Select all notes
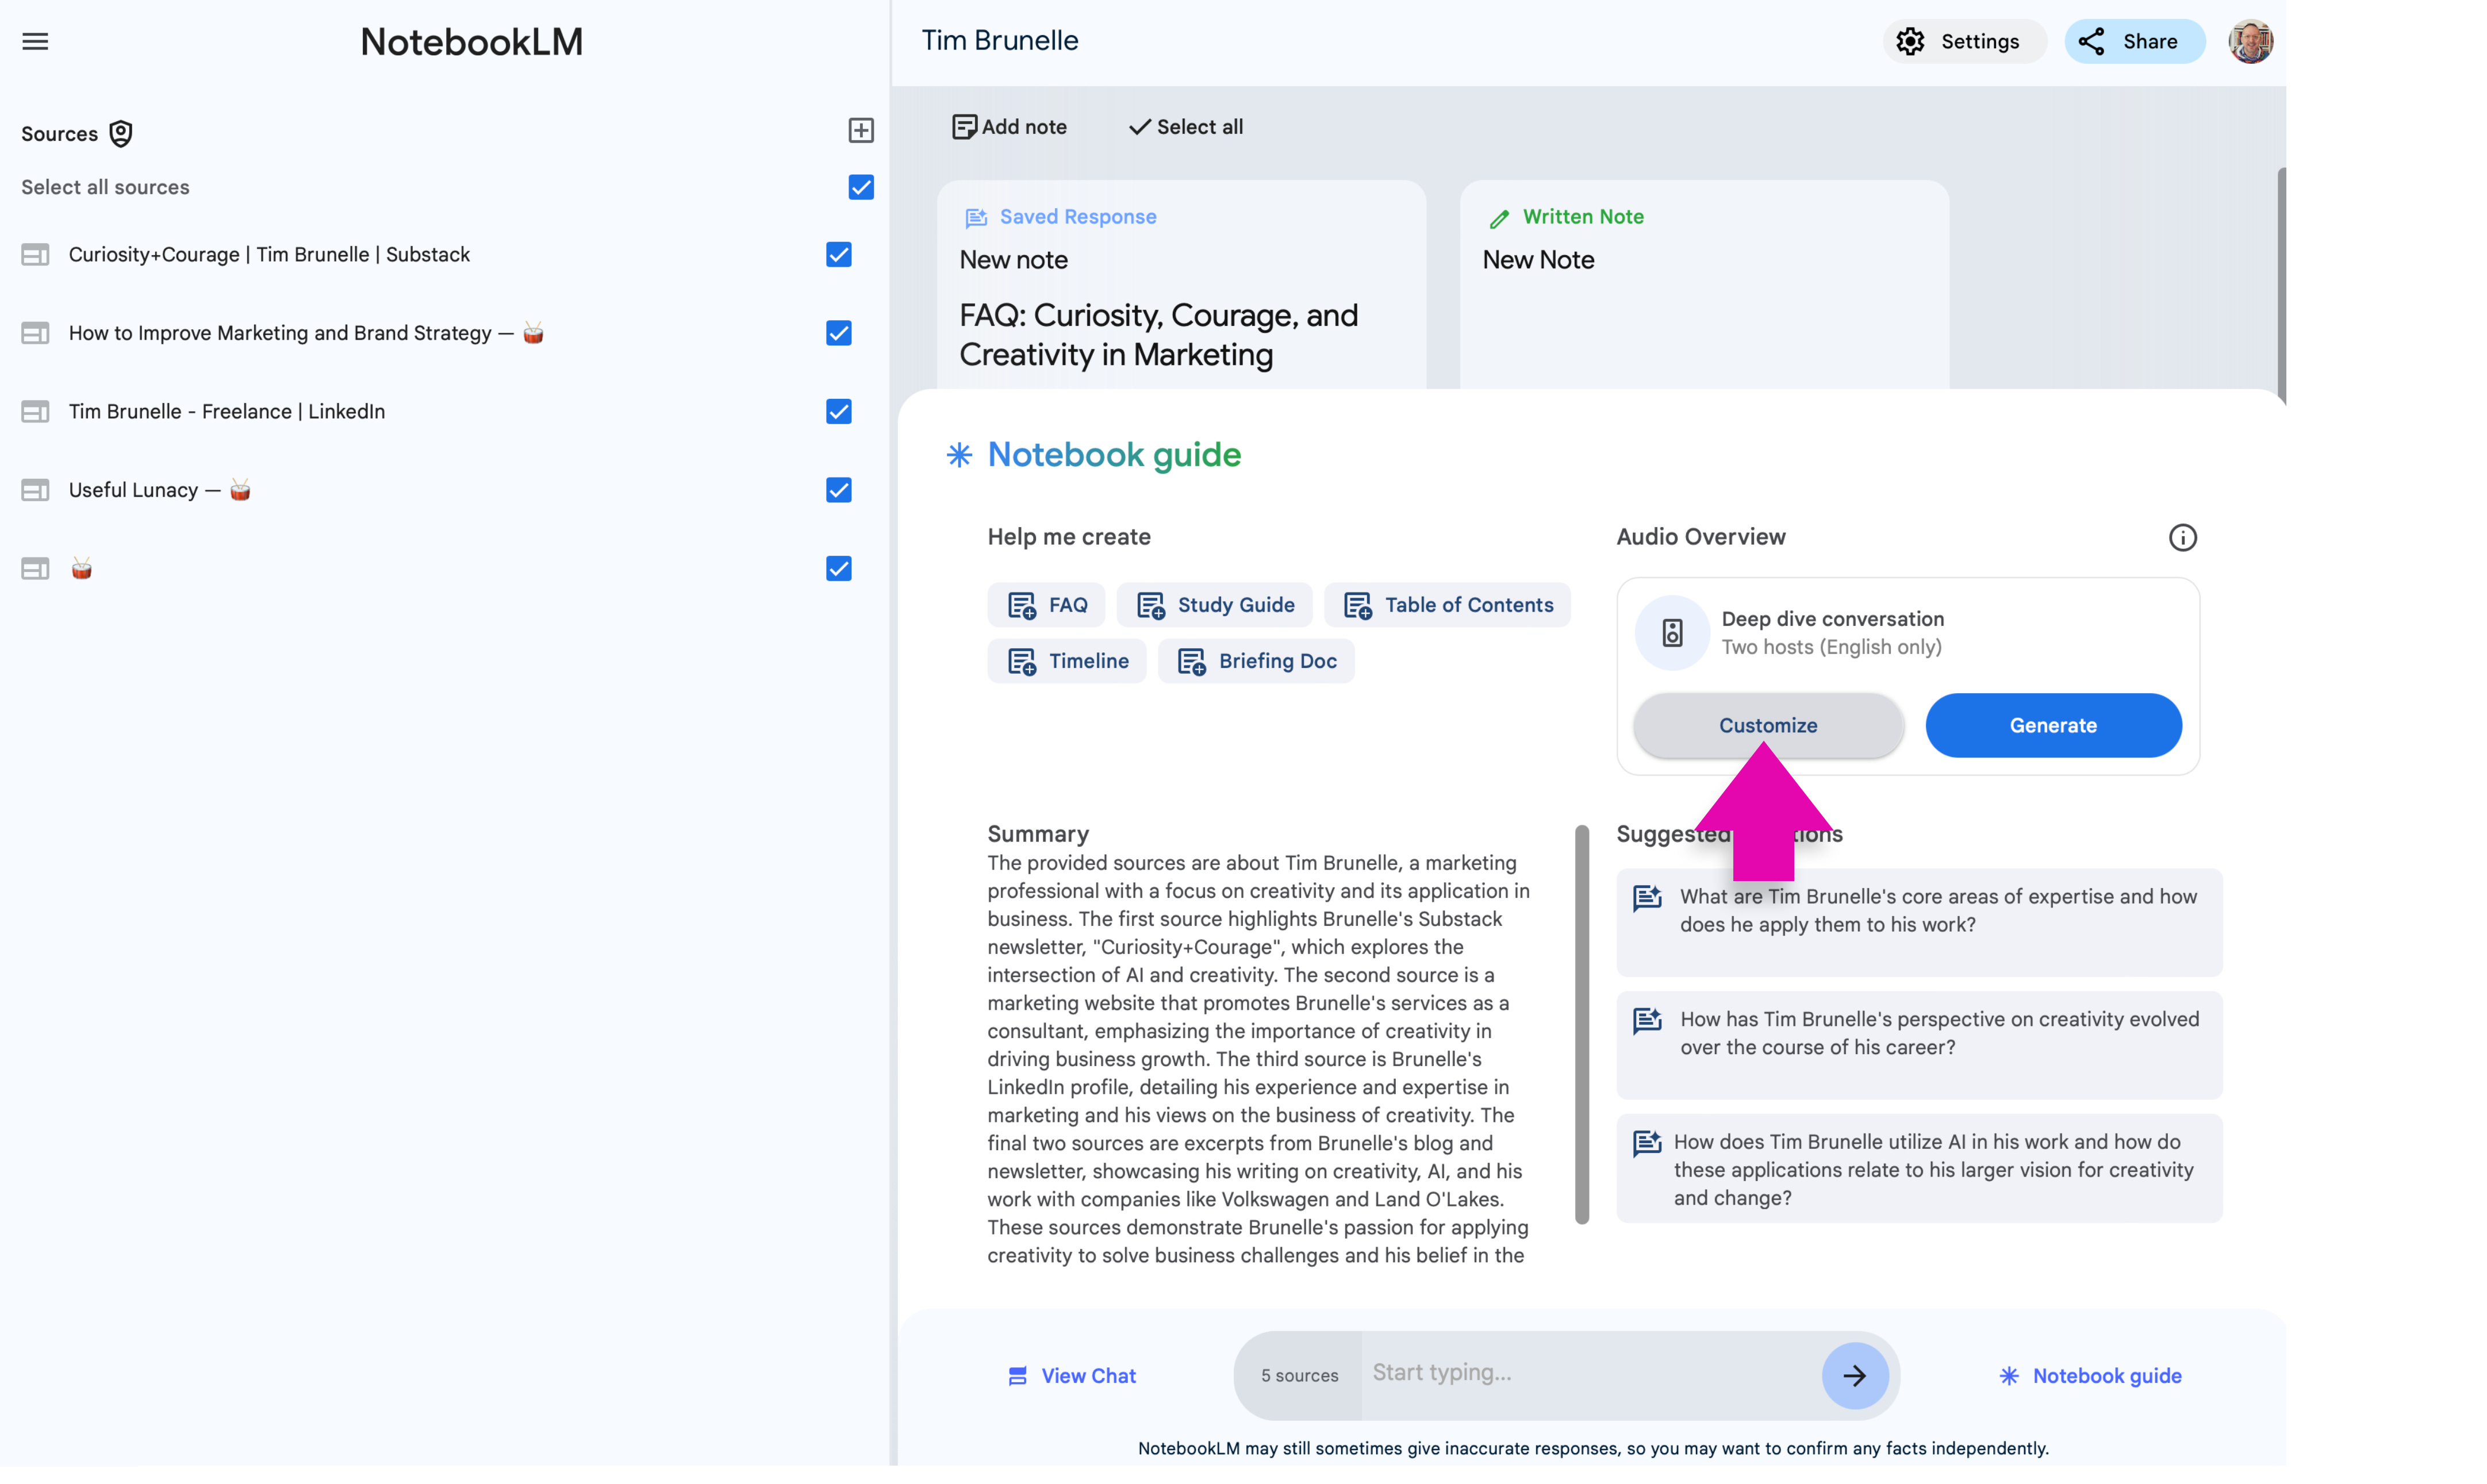Screen dimensions: 2487x1484 [1186, 127]
